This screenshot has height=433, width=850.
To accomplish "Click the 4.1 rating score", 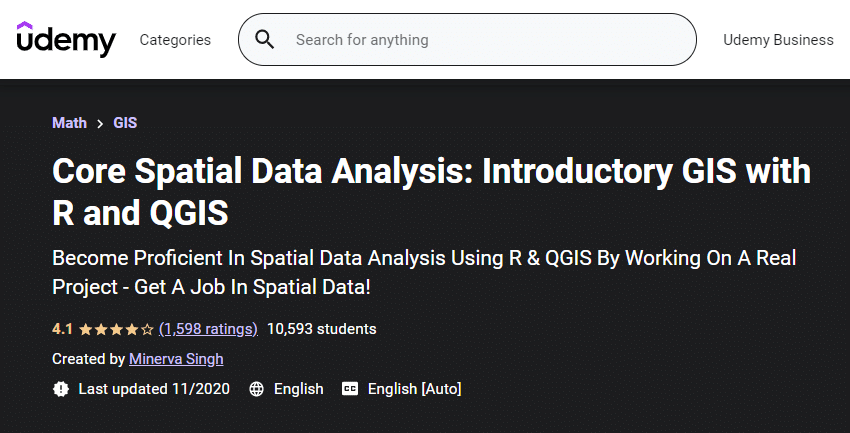I will click(62, 329).
